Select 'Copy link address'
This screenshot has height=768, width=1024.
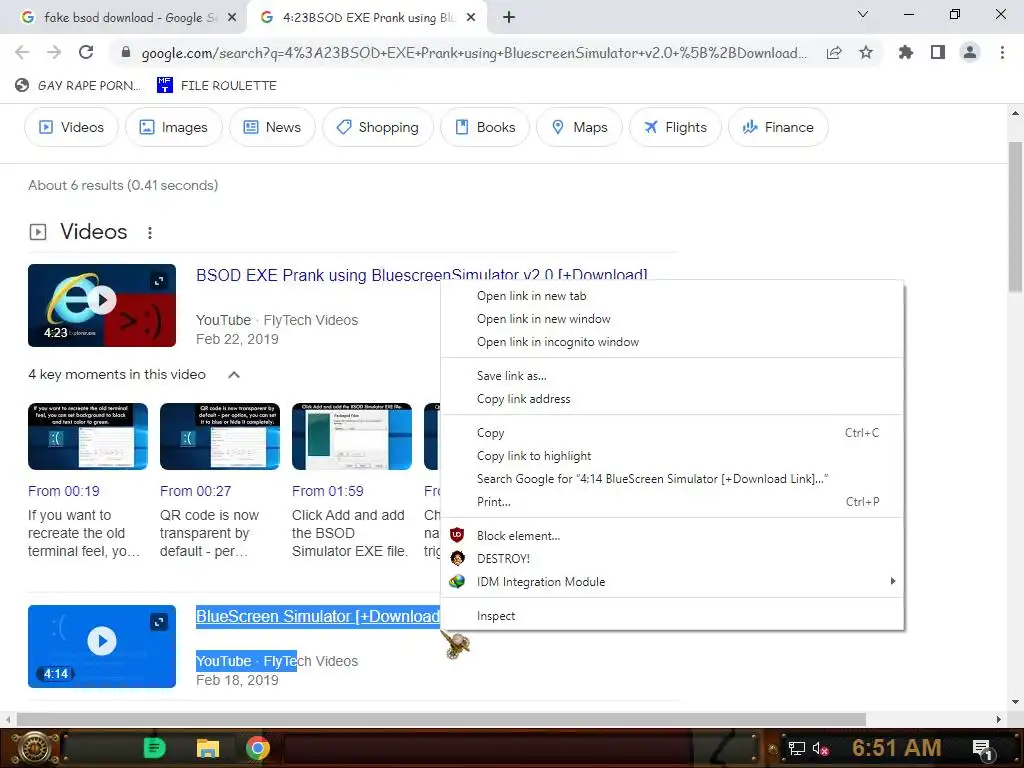(673, 398)
